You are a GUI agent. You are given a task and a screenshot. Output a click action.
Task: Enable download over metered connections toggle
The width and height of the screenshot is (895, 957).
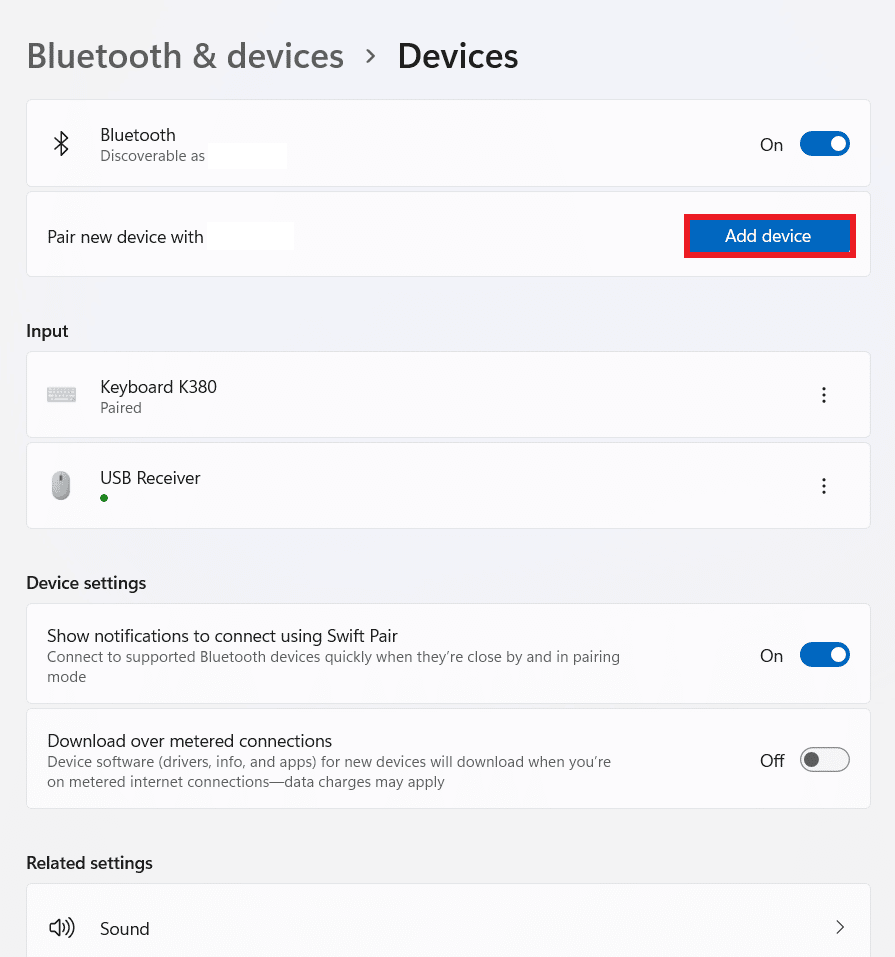(x=824, y=760)
